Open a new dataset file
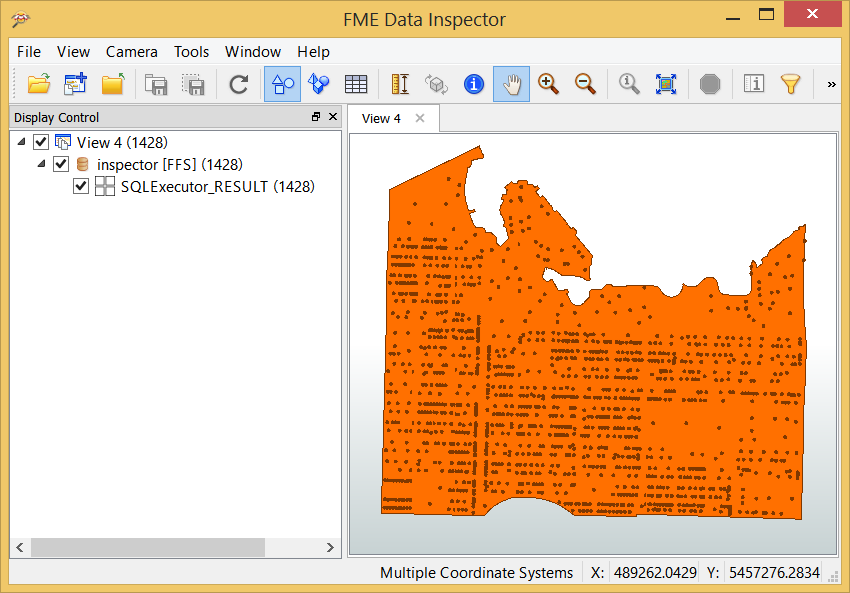 [38, 84]
